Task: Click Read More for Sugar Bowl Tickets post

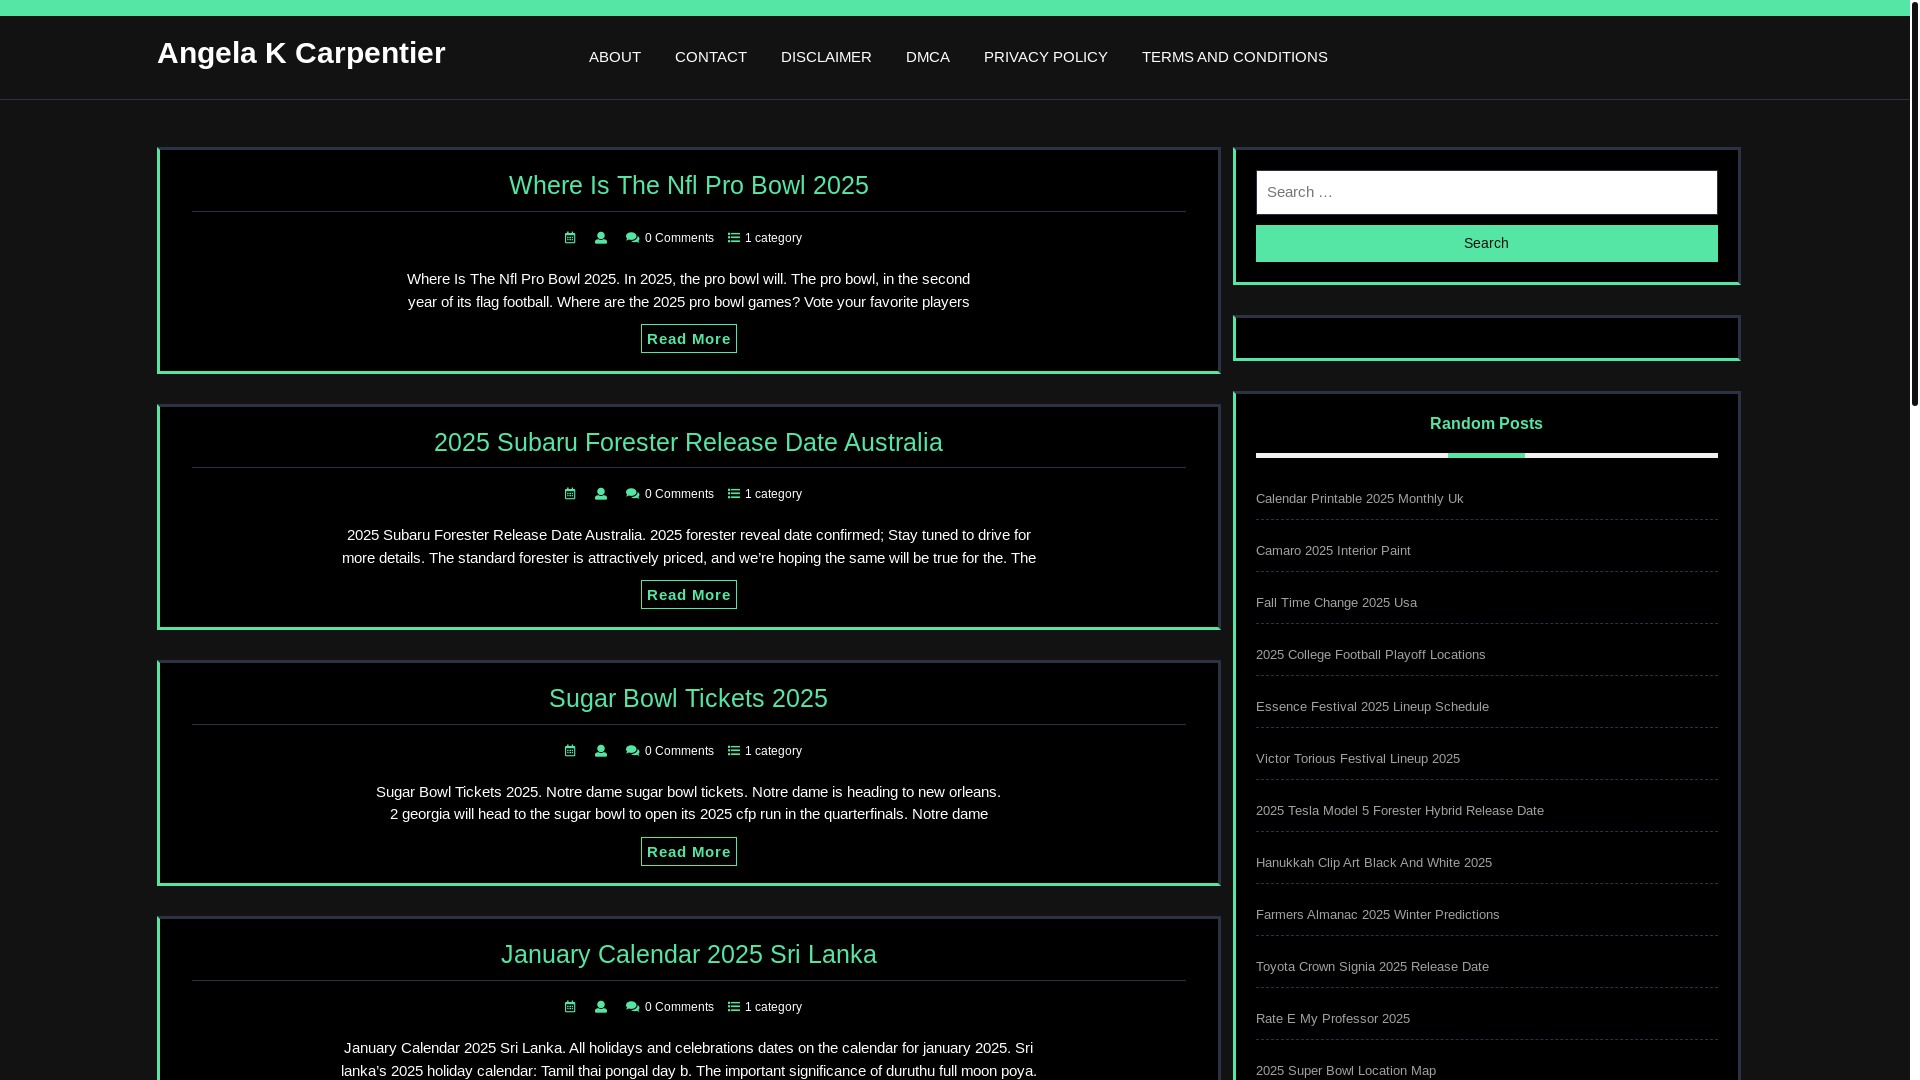Action: (689, 852)
